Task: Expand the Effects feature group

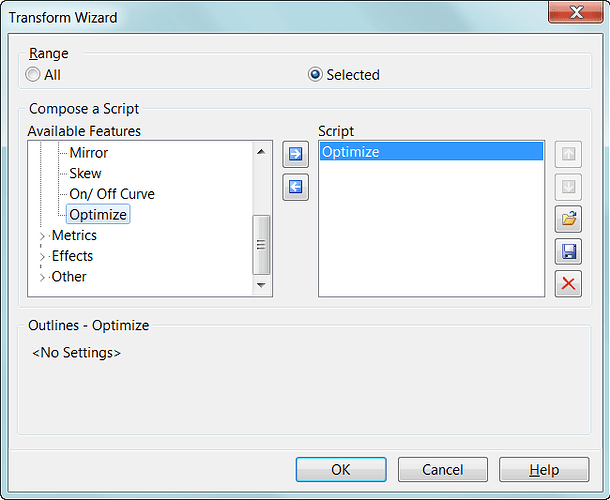Action: point(42,257)
